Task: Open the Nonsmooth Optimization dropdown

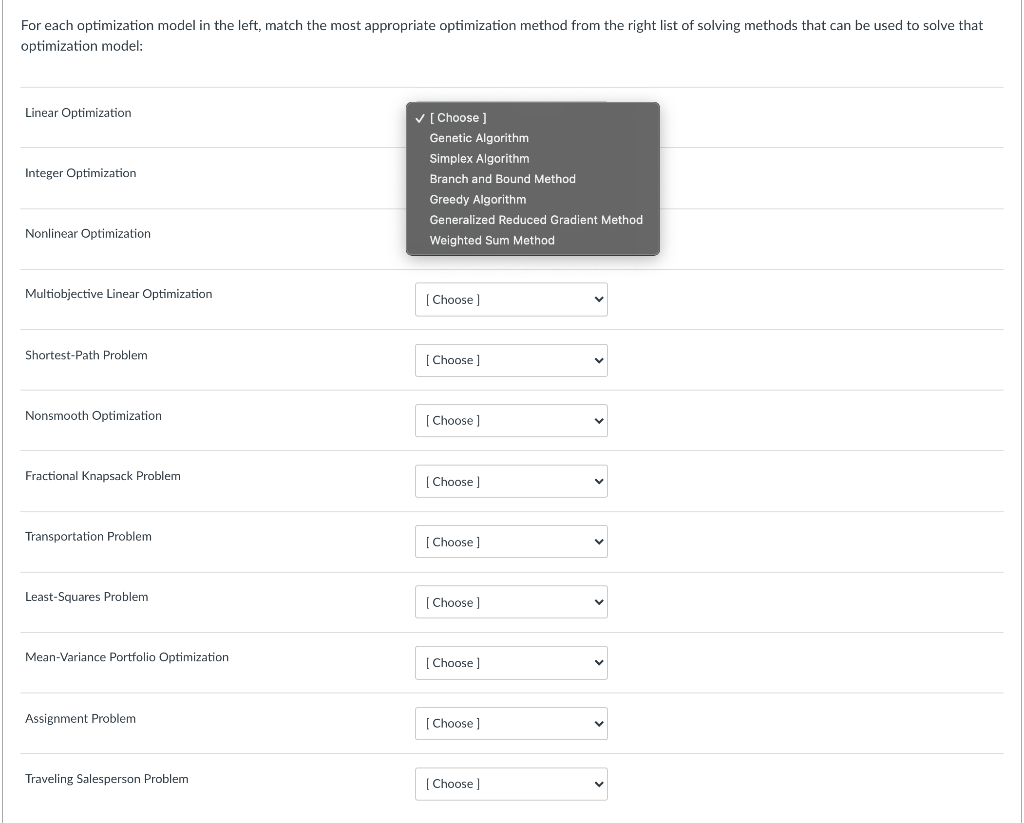Action: tap(511, 420)
